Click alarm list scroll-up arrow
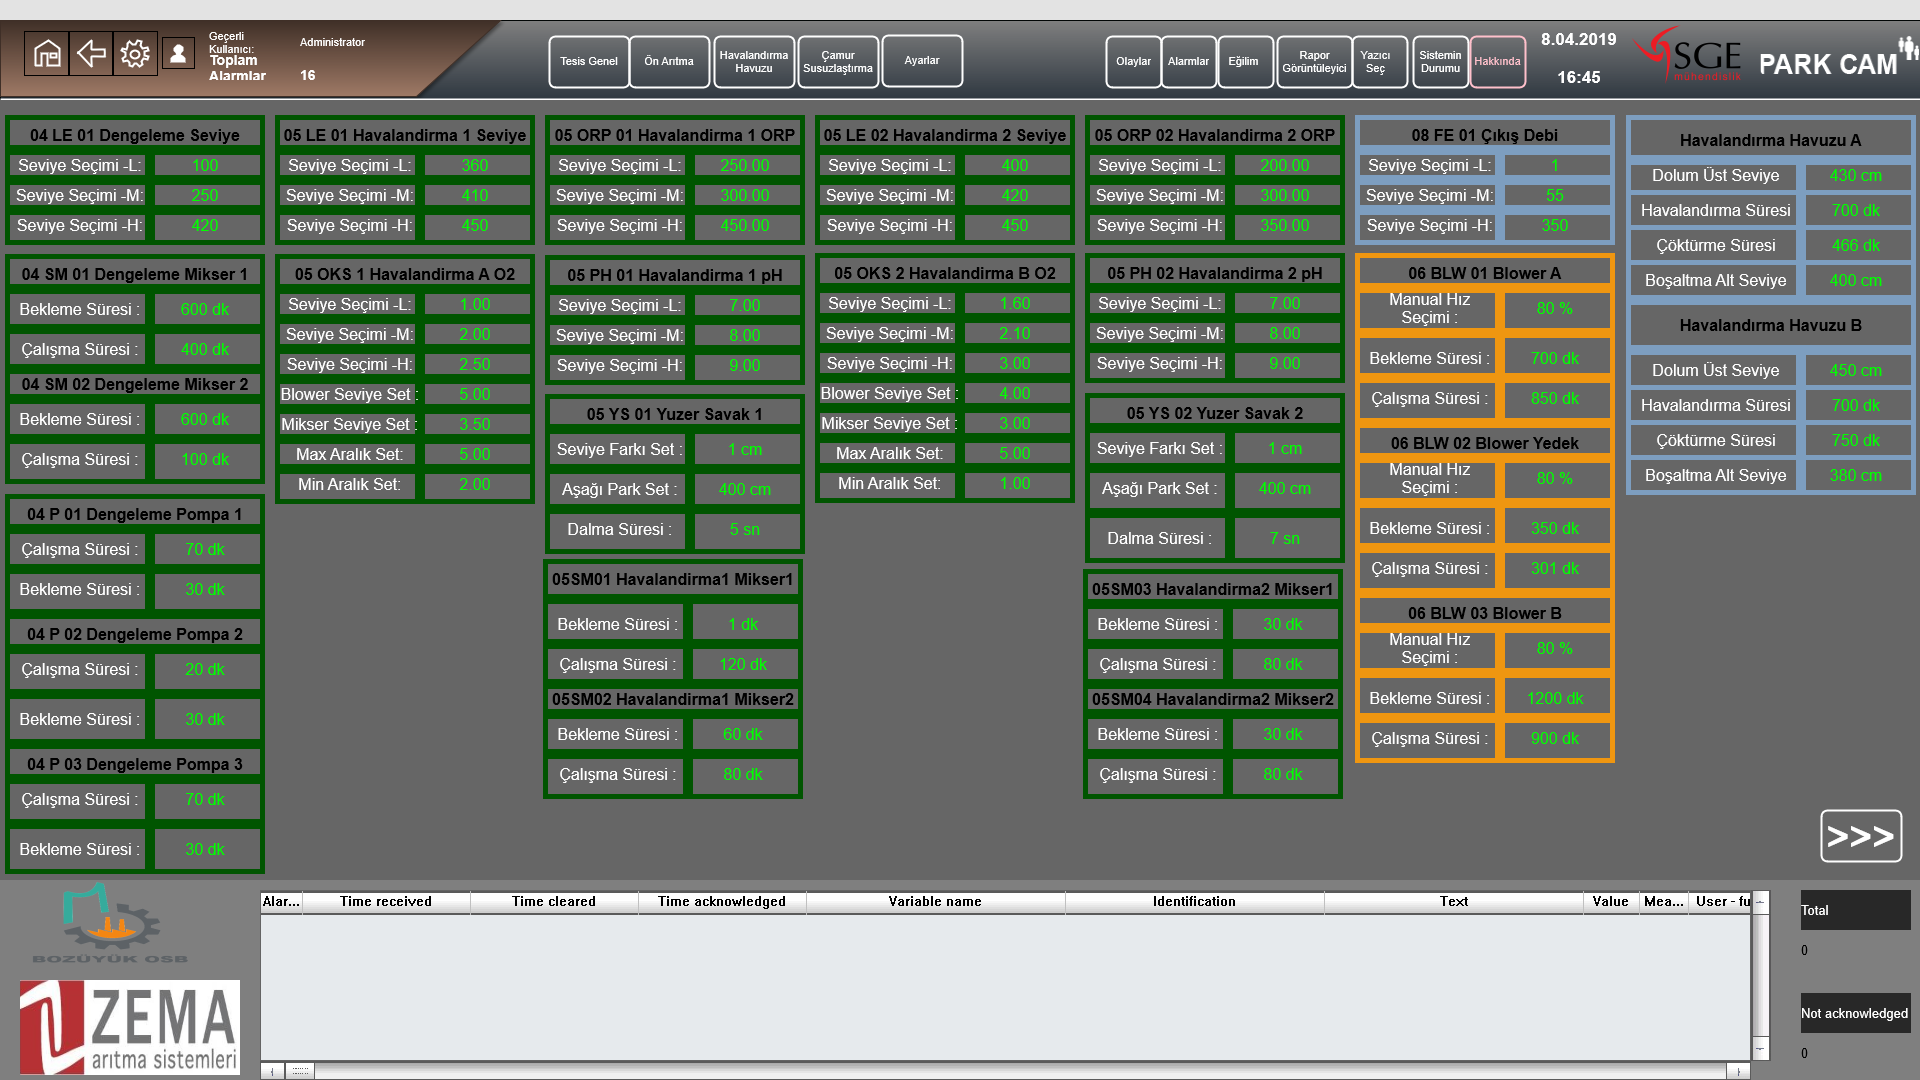Viewport: 1920px width, 1080px height. coord(1760,902)
